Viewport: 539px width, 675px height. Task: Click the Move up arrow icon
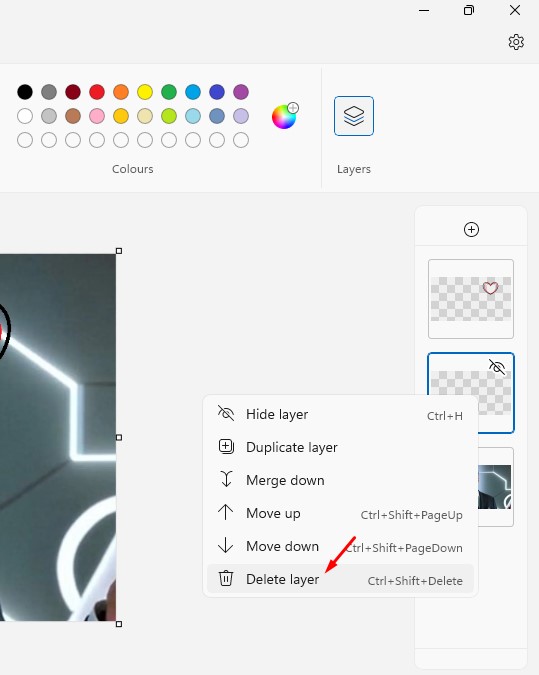[x=226, y=512]
